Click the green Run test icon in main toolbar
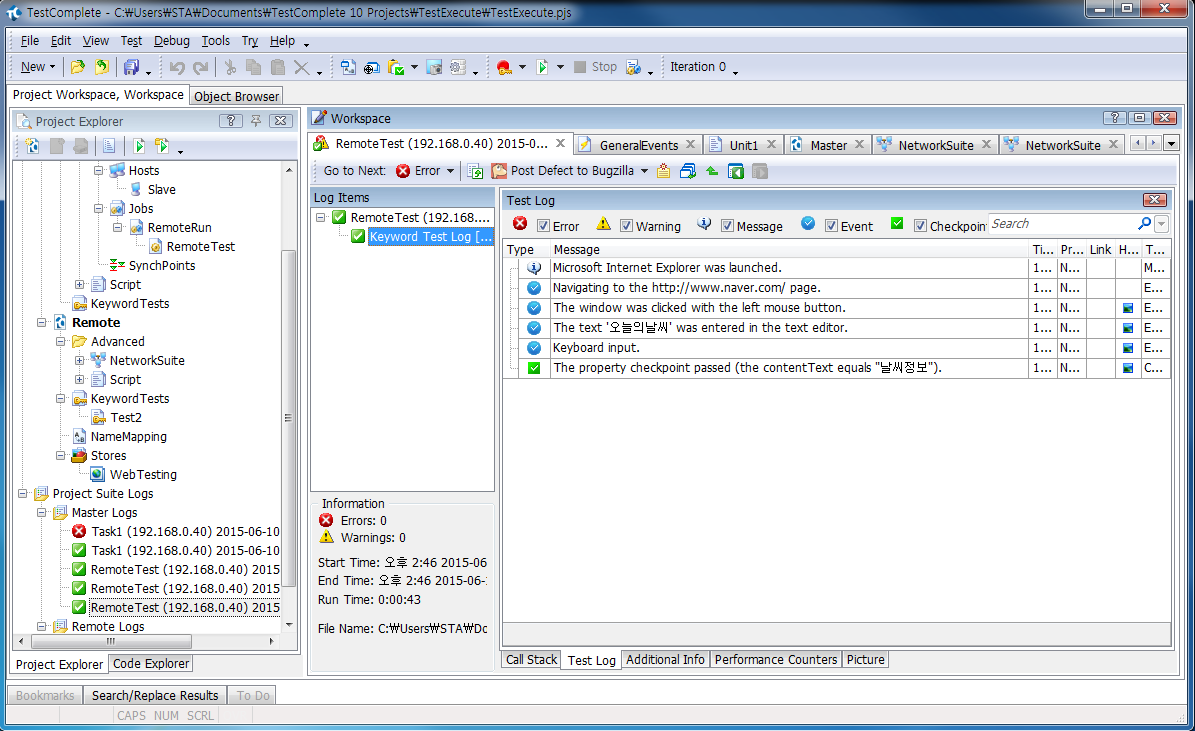 pos(541,67)
